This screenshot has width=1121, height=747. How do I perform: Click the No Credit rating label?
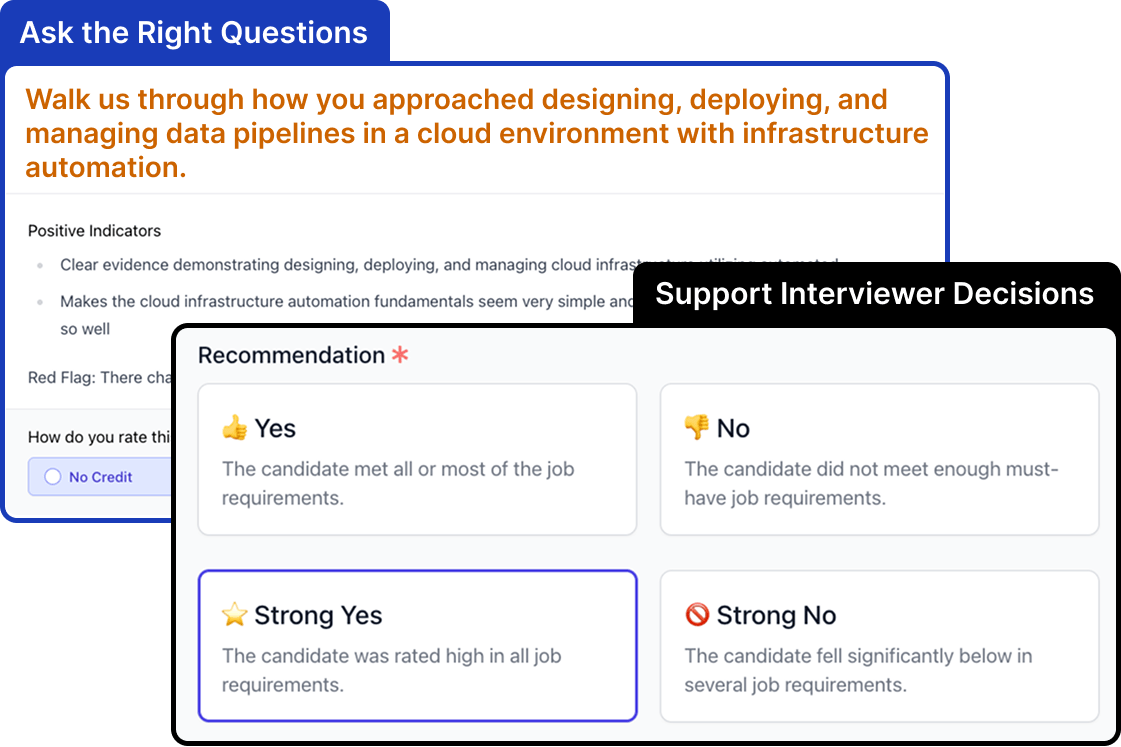[101, 477]
